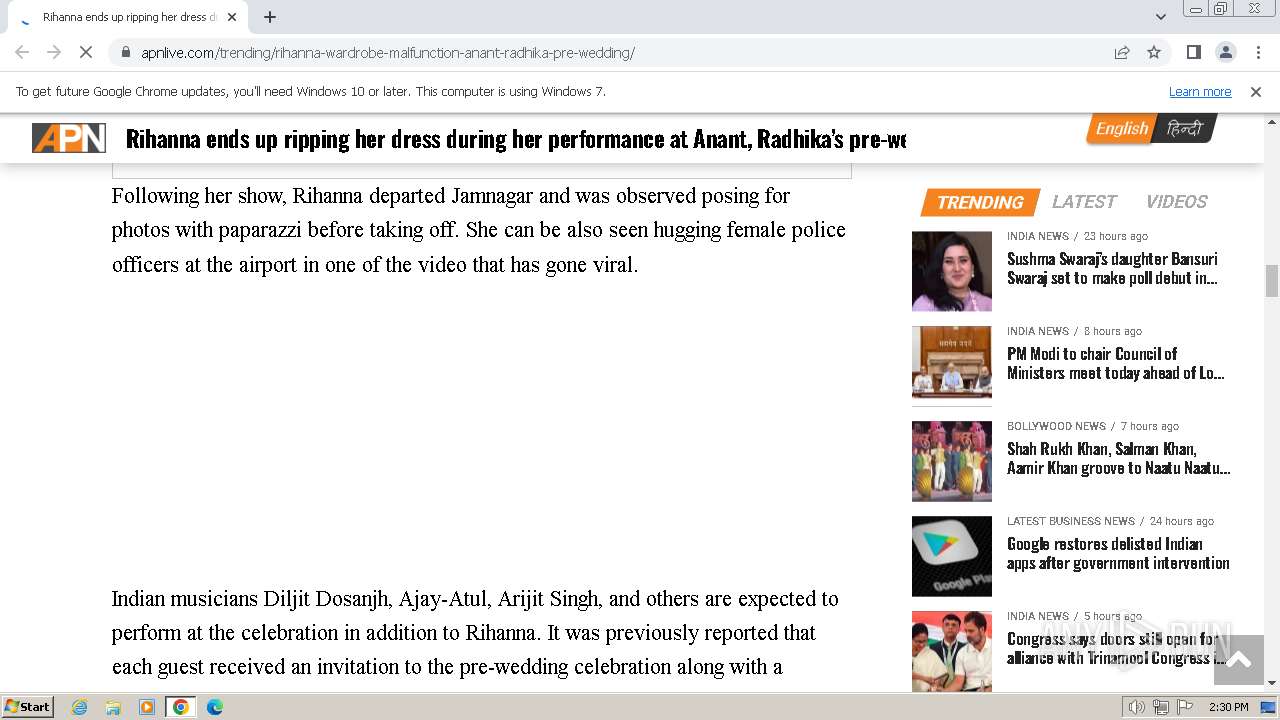
Task: Click the Show desktop button
Action: pos(1269,707)
